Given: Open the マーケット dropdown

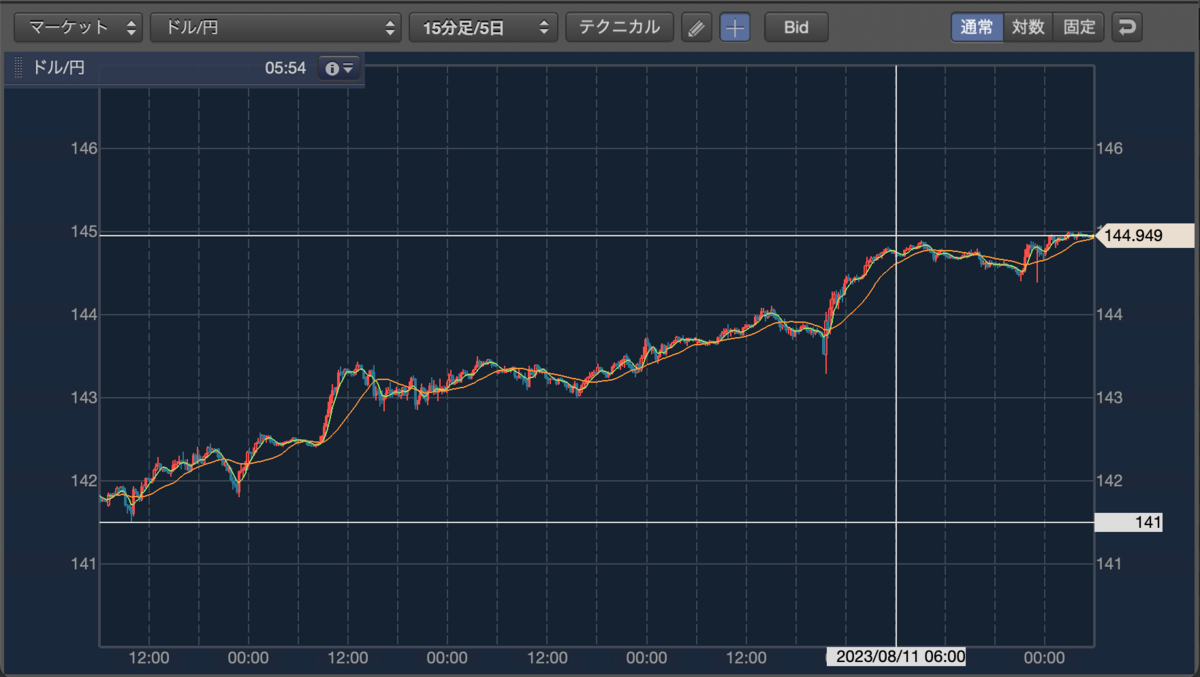Looking at the screenshot, I should (x=78, y=27).
